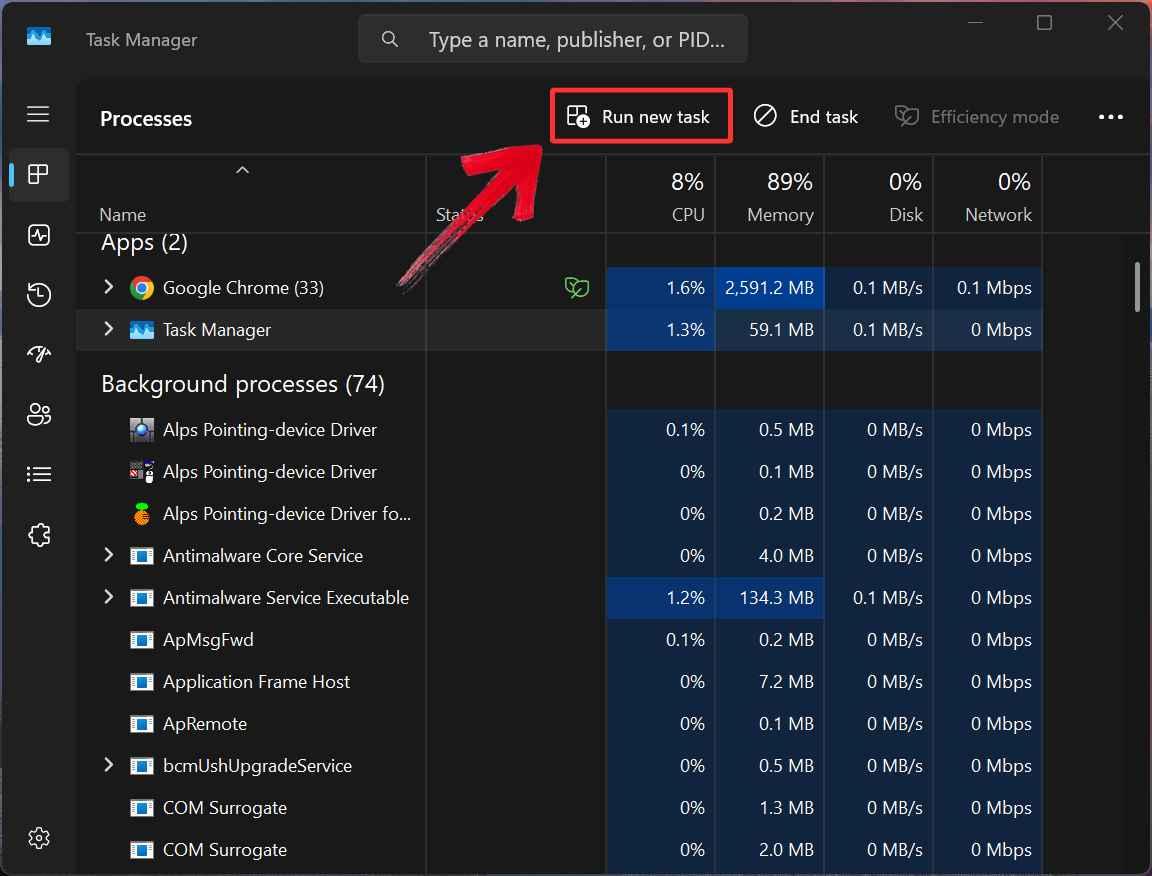Expand the bcmUshUpgradeService entry
This screenshot has width=1152, height=876.
click(x=108, y=765)
